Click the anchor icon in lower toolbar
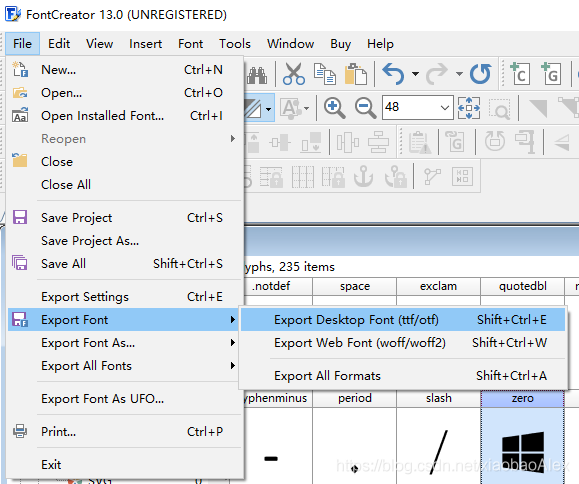Image resolution: width=579 pixels, height=484 pixels. (x=364, y=176)
